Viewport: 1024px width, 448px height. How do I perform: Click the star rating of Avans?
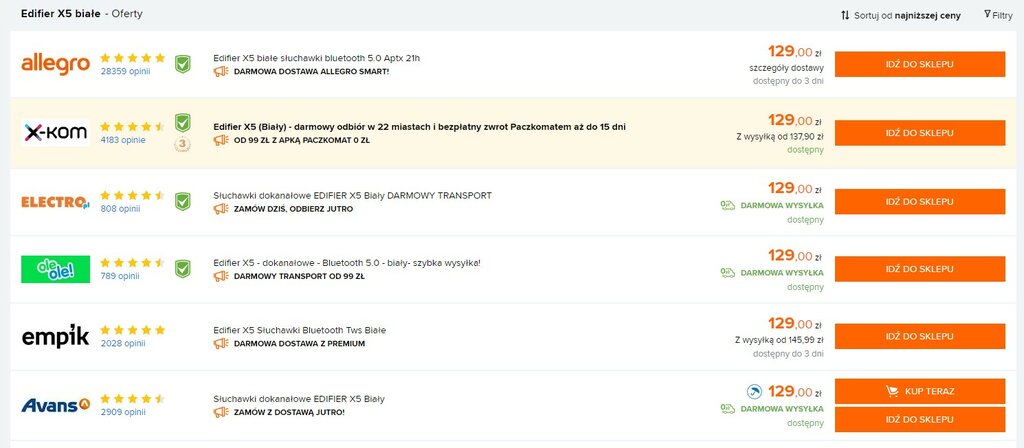click(133, 399)
